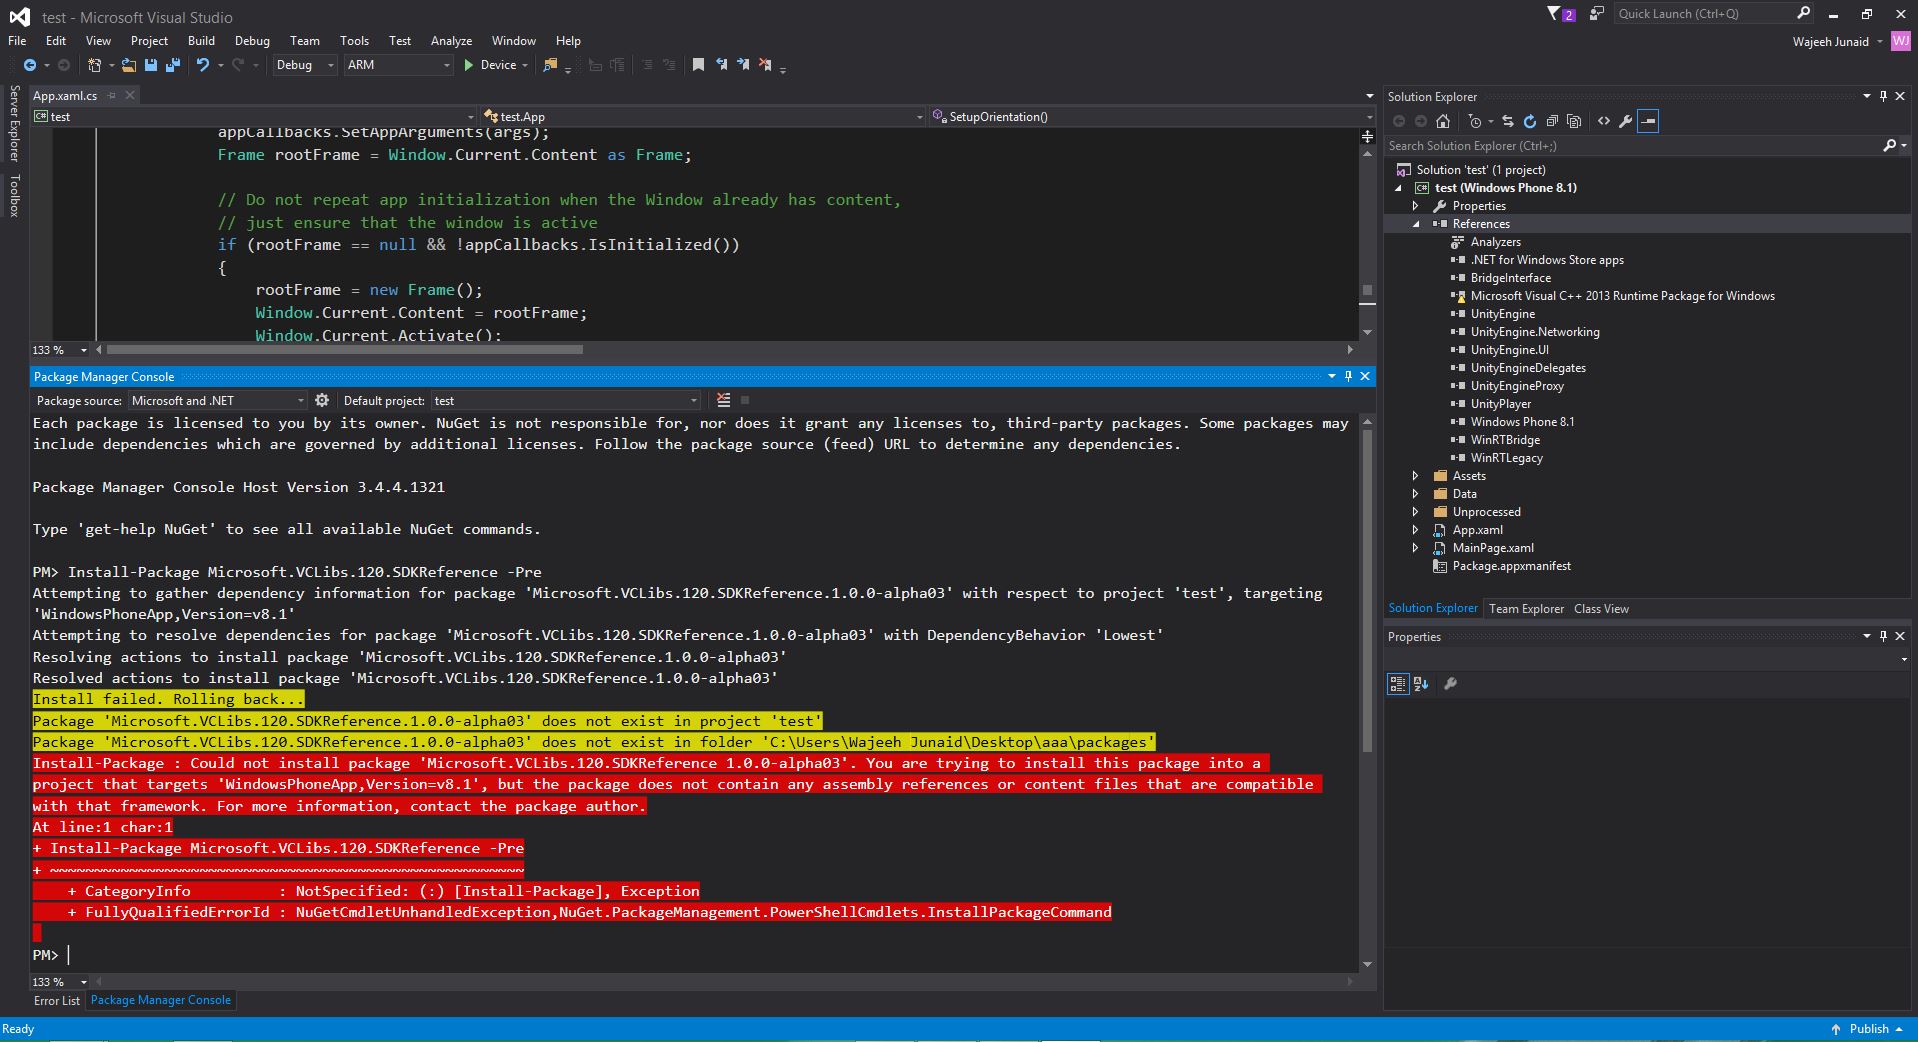This screenshot has height=1042, width=1918.
Task: Click the Quick Launch search box
Action: point(1714,14)
